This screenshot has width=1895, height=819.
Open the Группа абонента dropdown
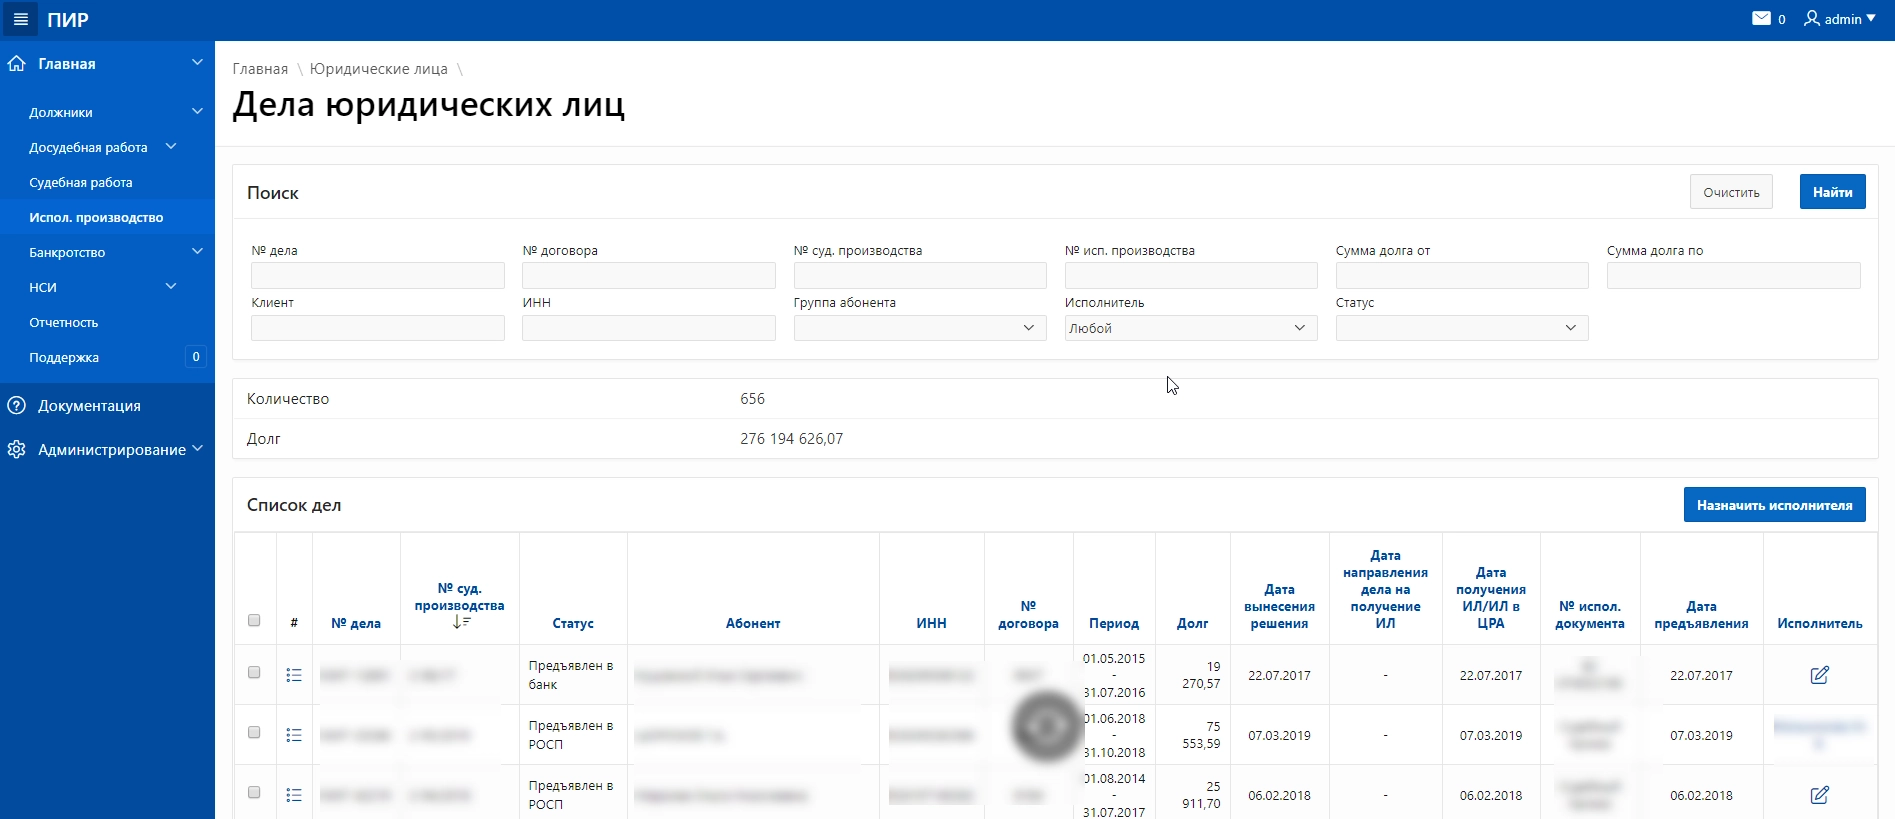point(920,328)
